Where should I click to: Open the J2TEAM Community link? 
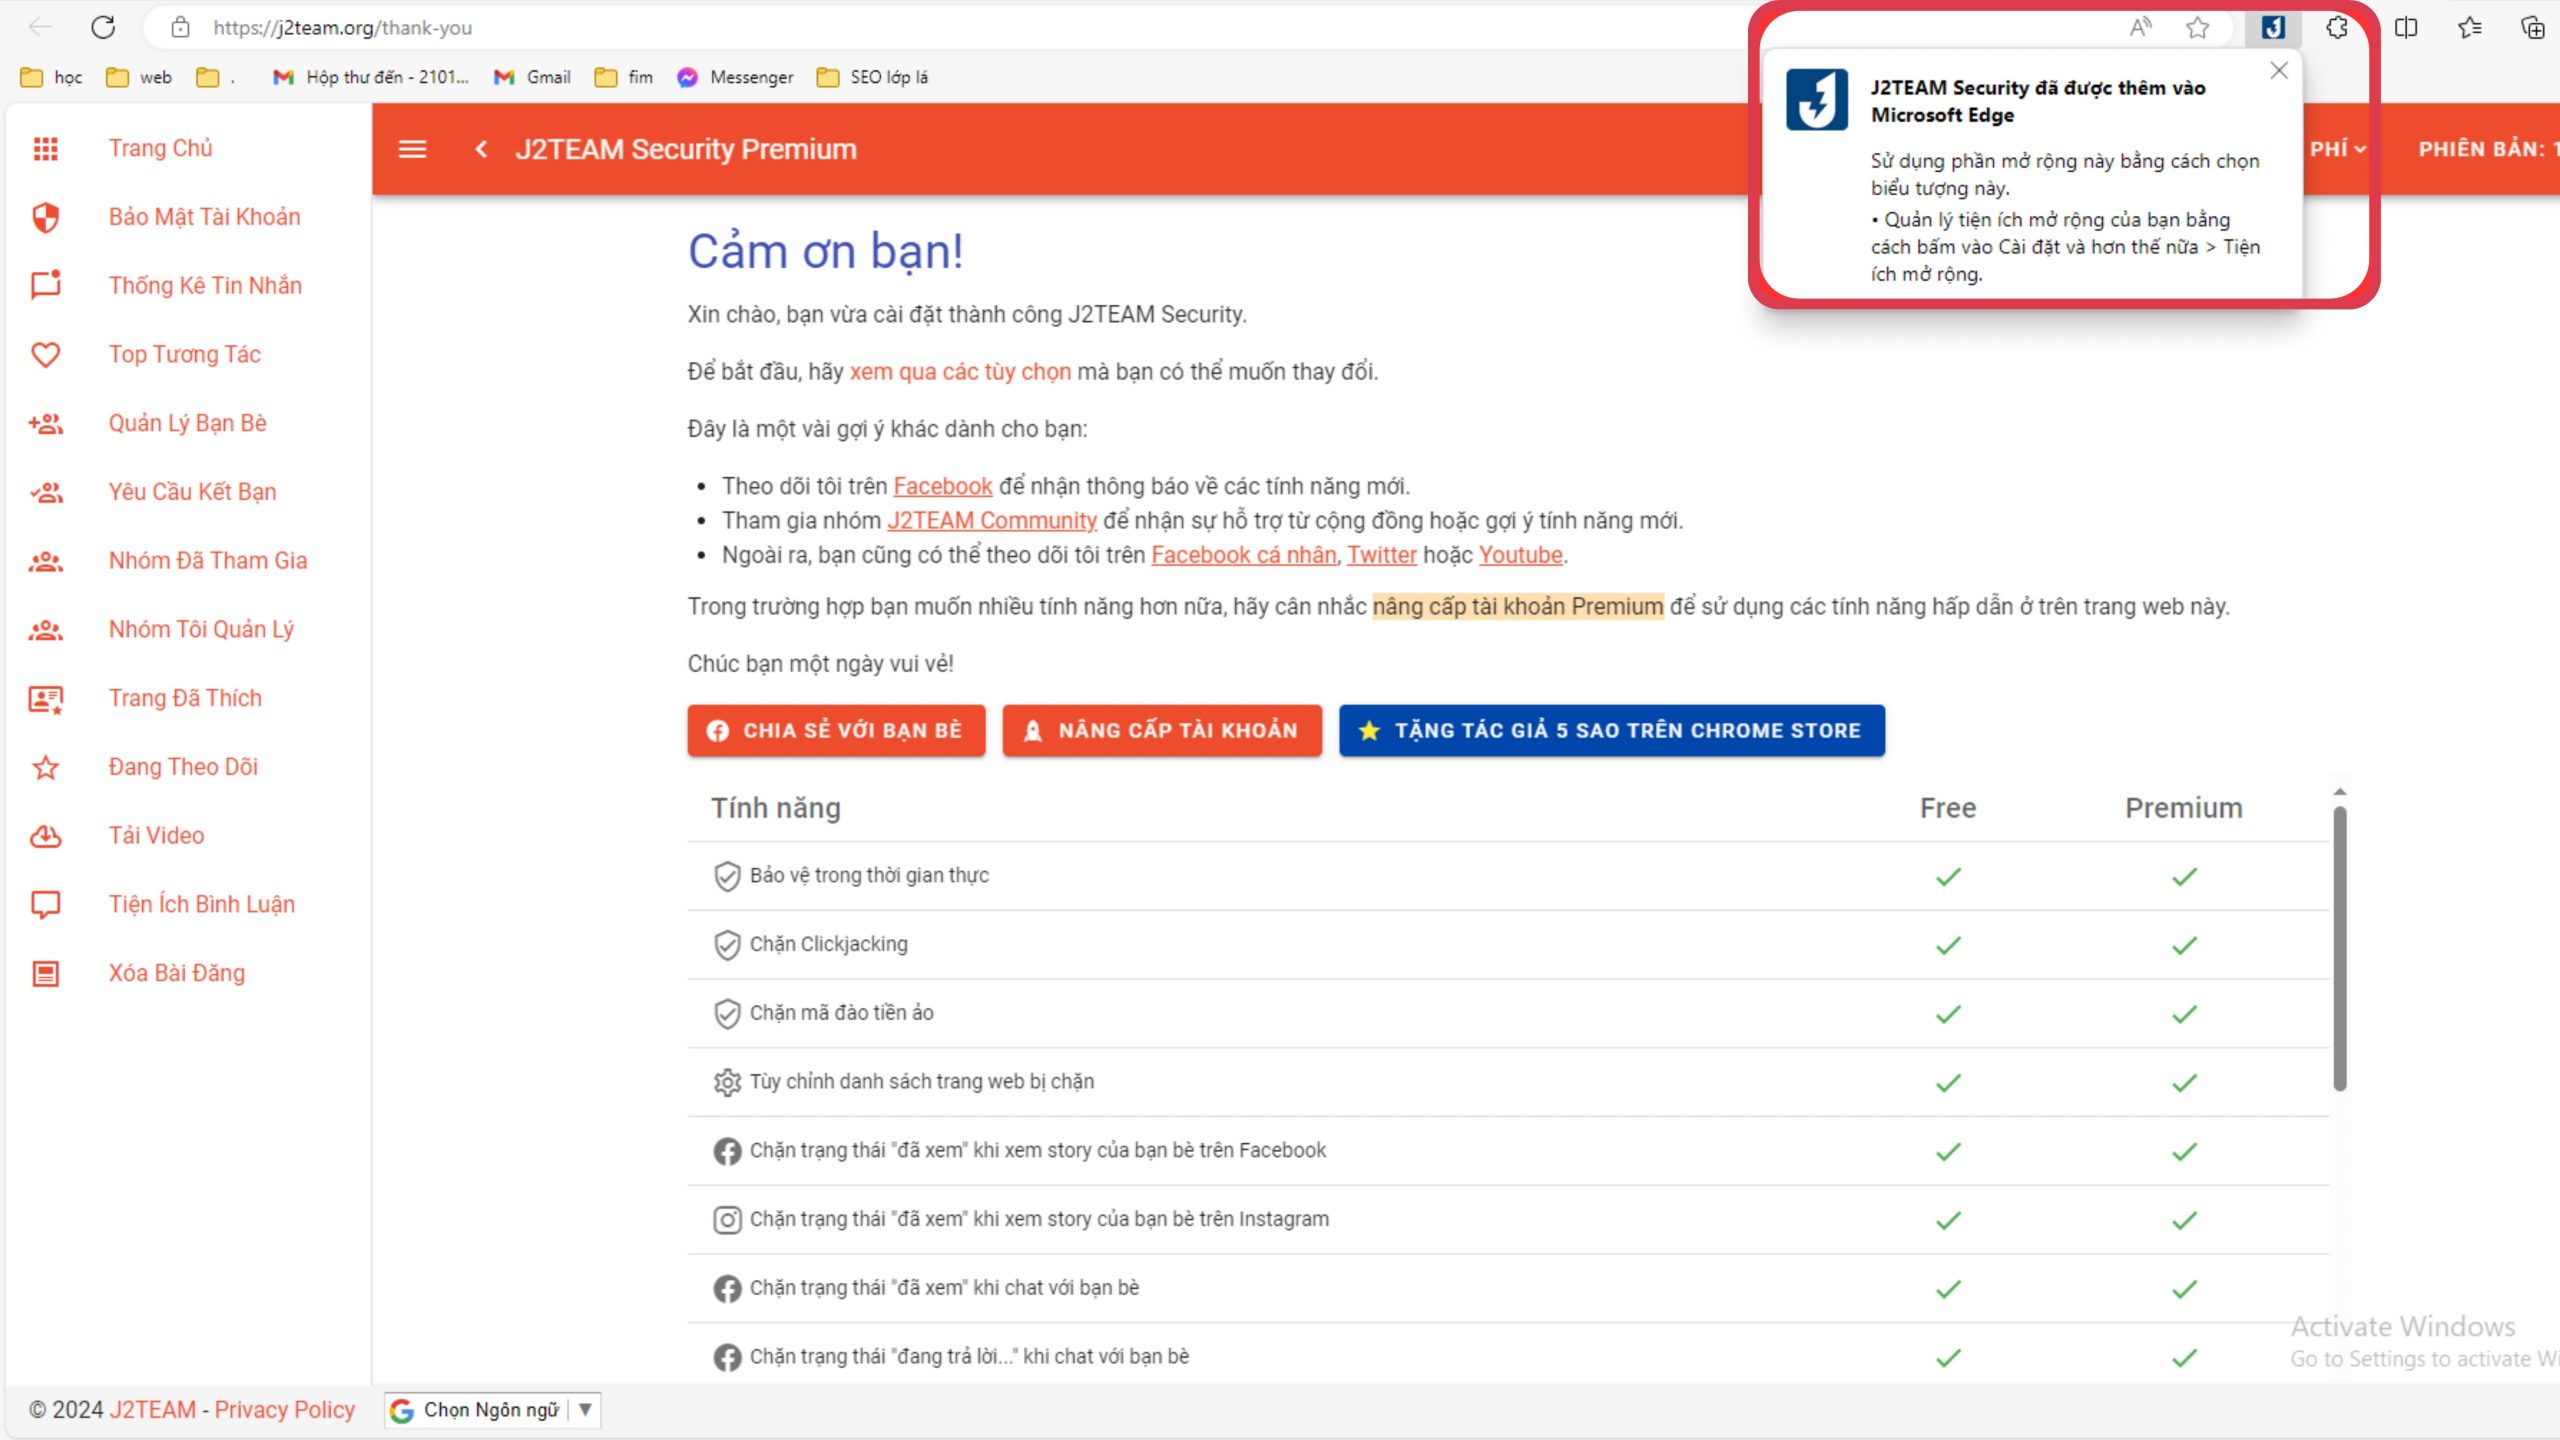click(x=992, y=521)
